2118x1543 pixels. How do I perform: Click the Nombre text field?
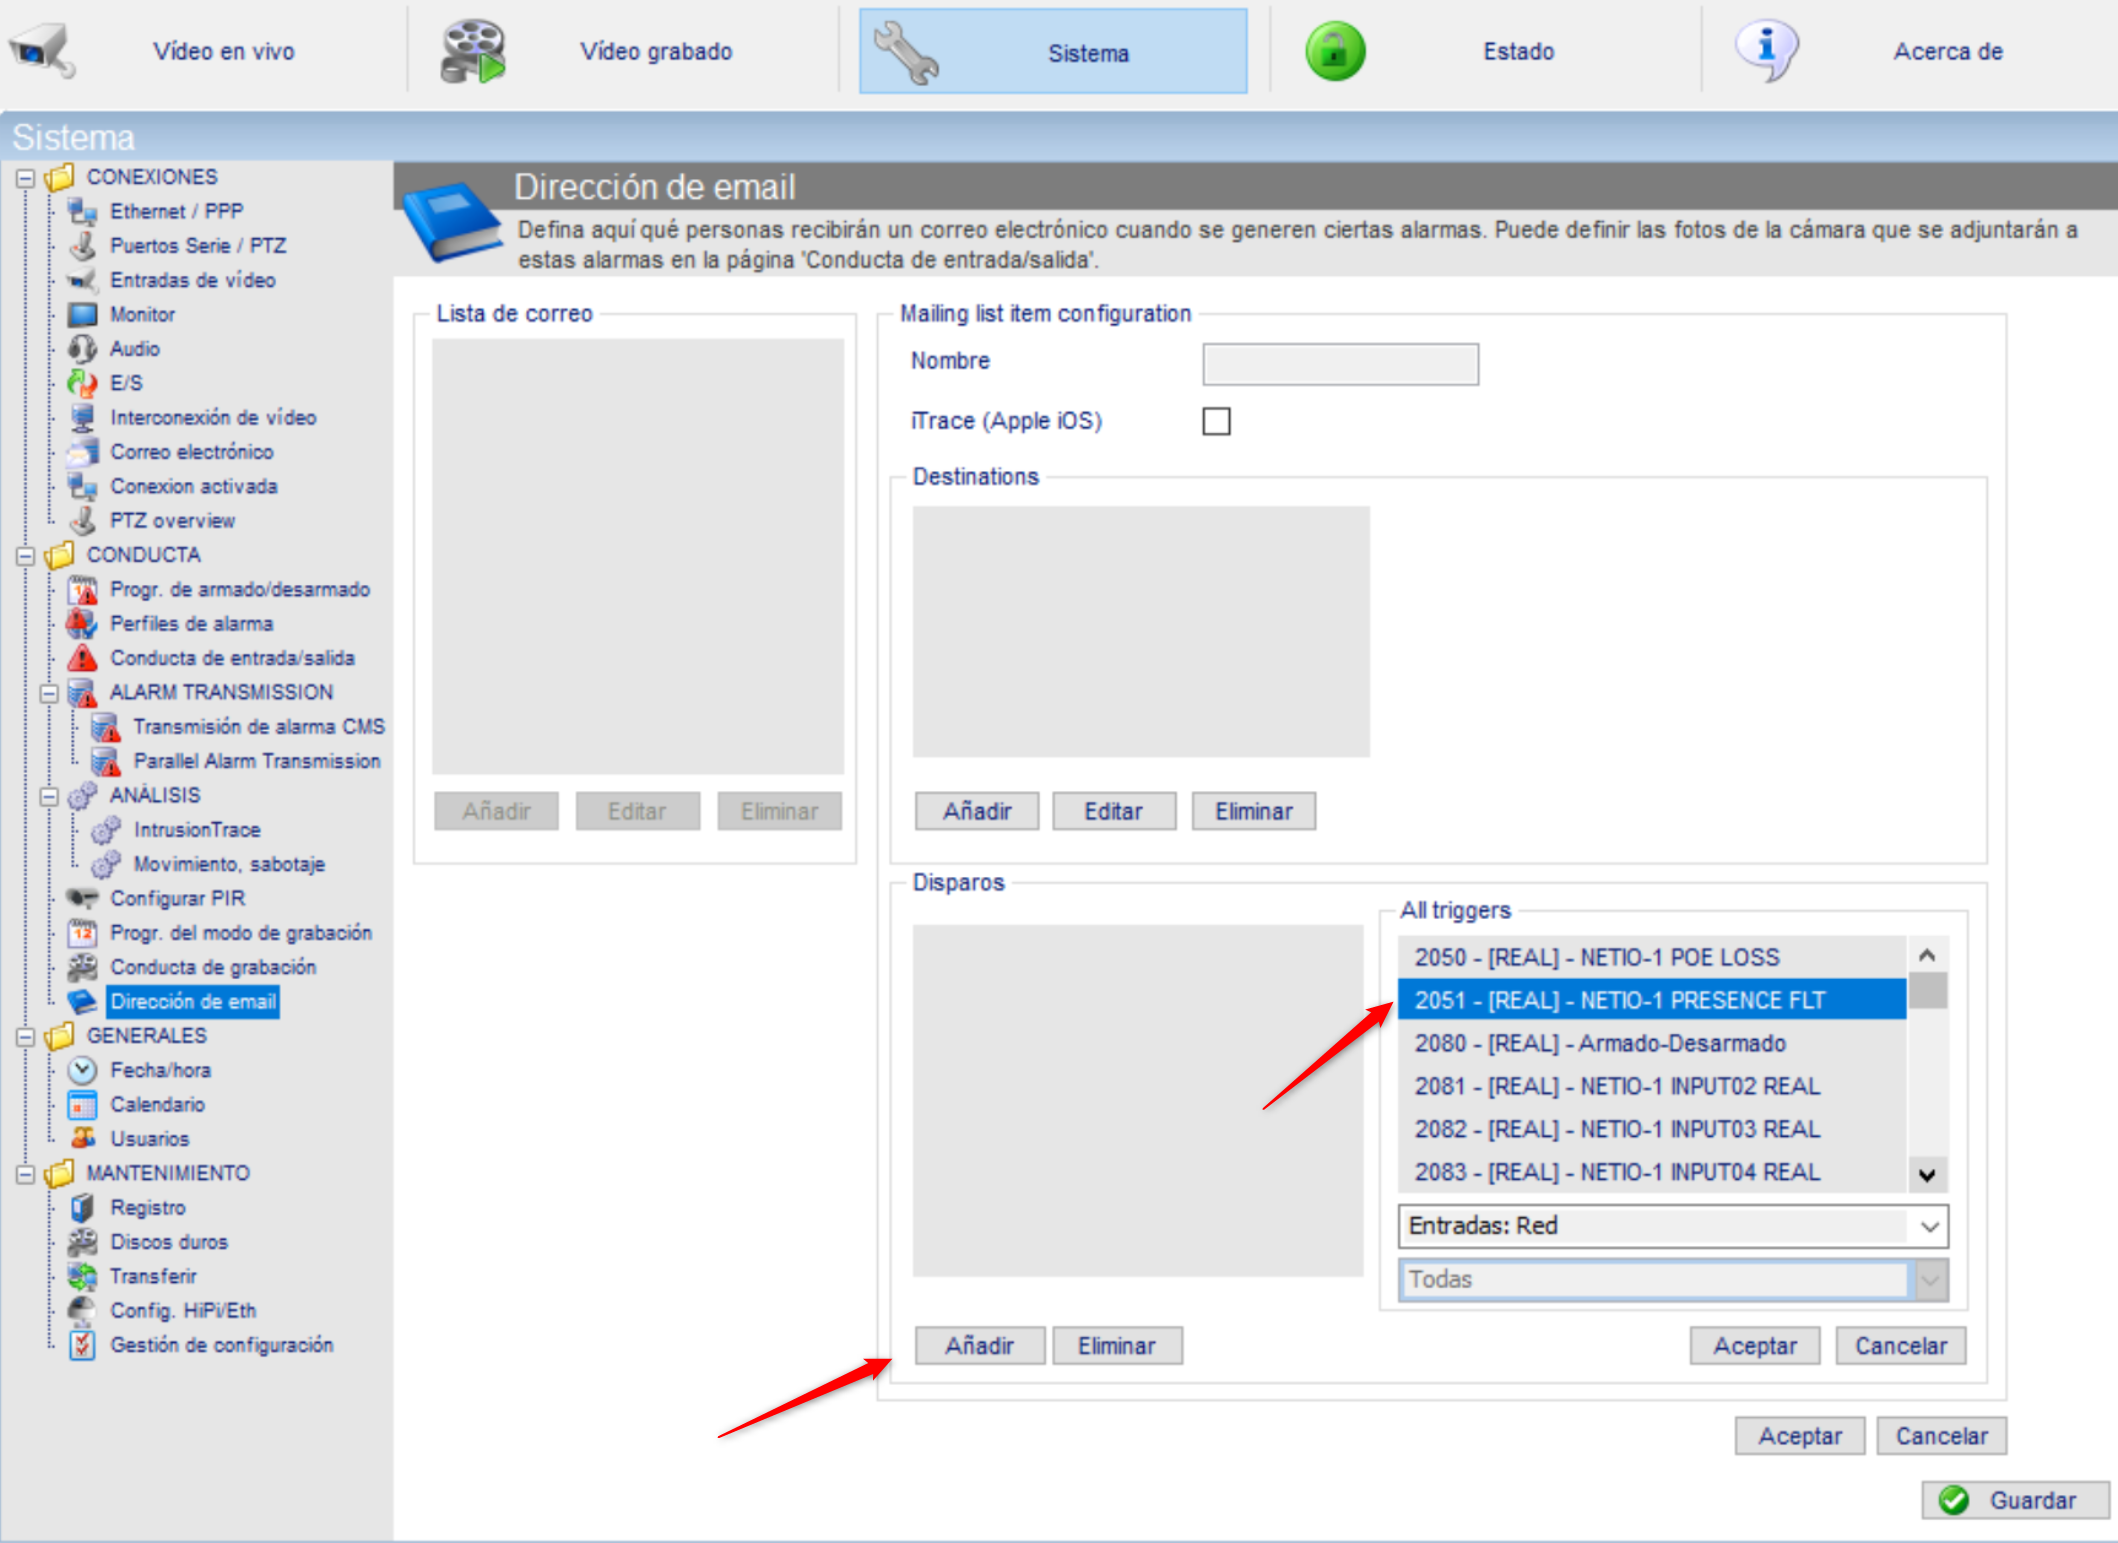coord(1340,364)
